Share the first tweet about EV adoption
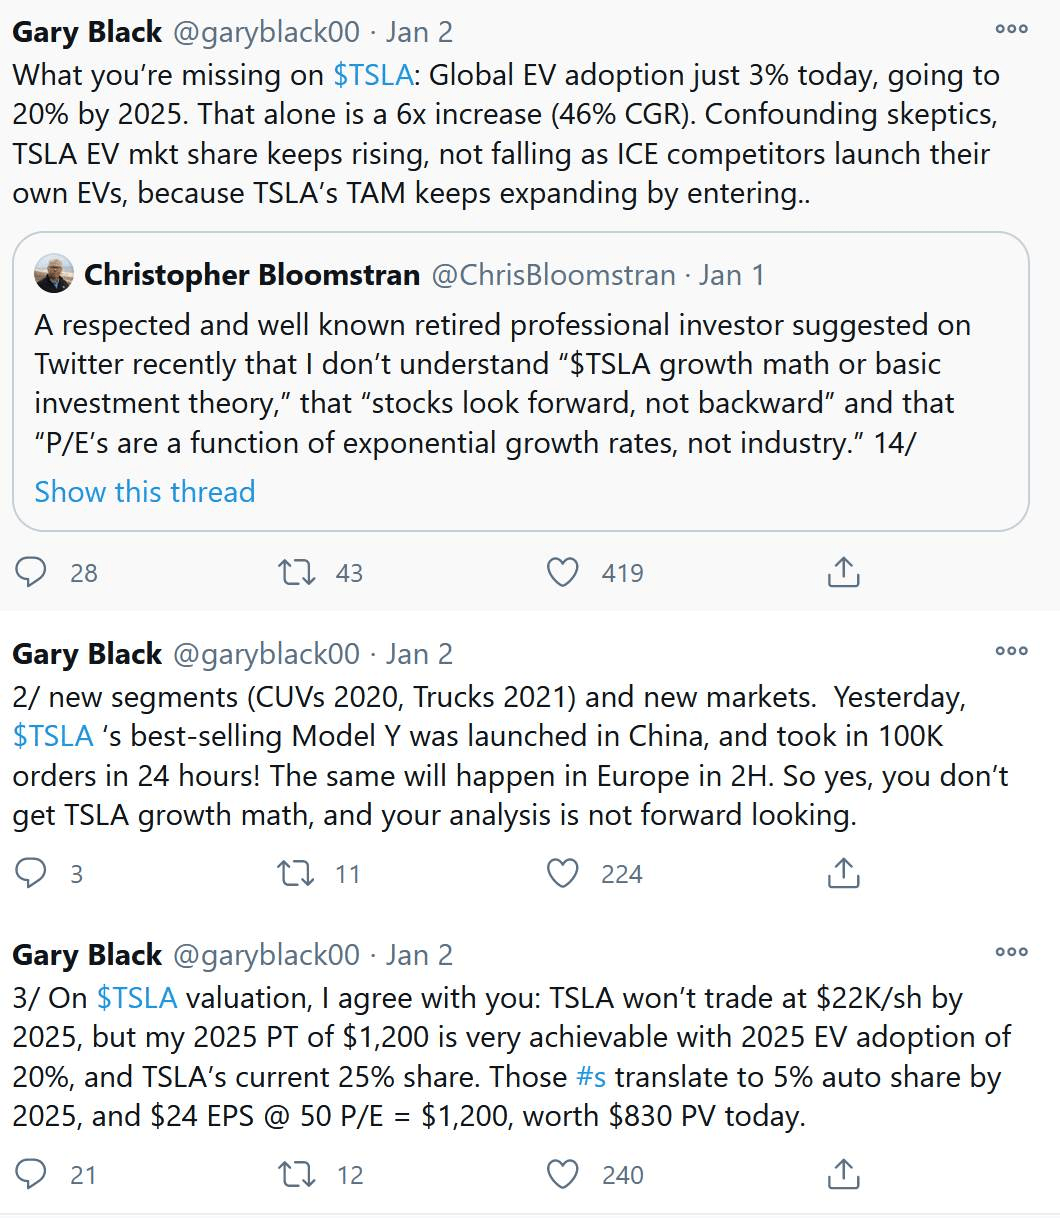The width and height of the screenshot is (1060, 1218). [x=844, y=572]
